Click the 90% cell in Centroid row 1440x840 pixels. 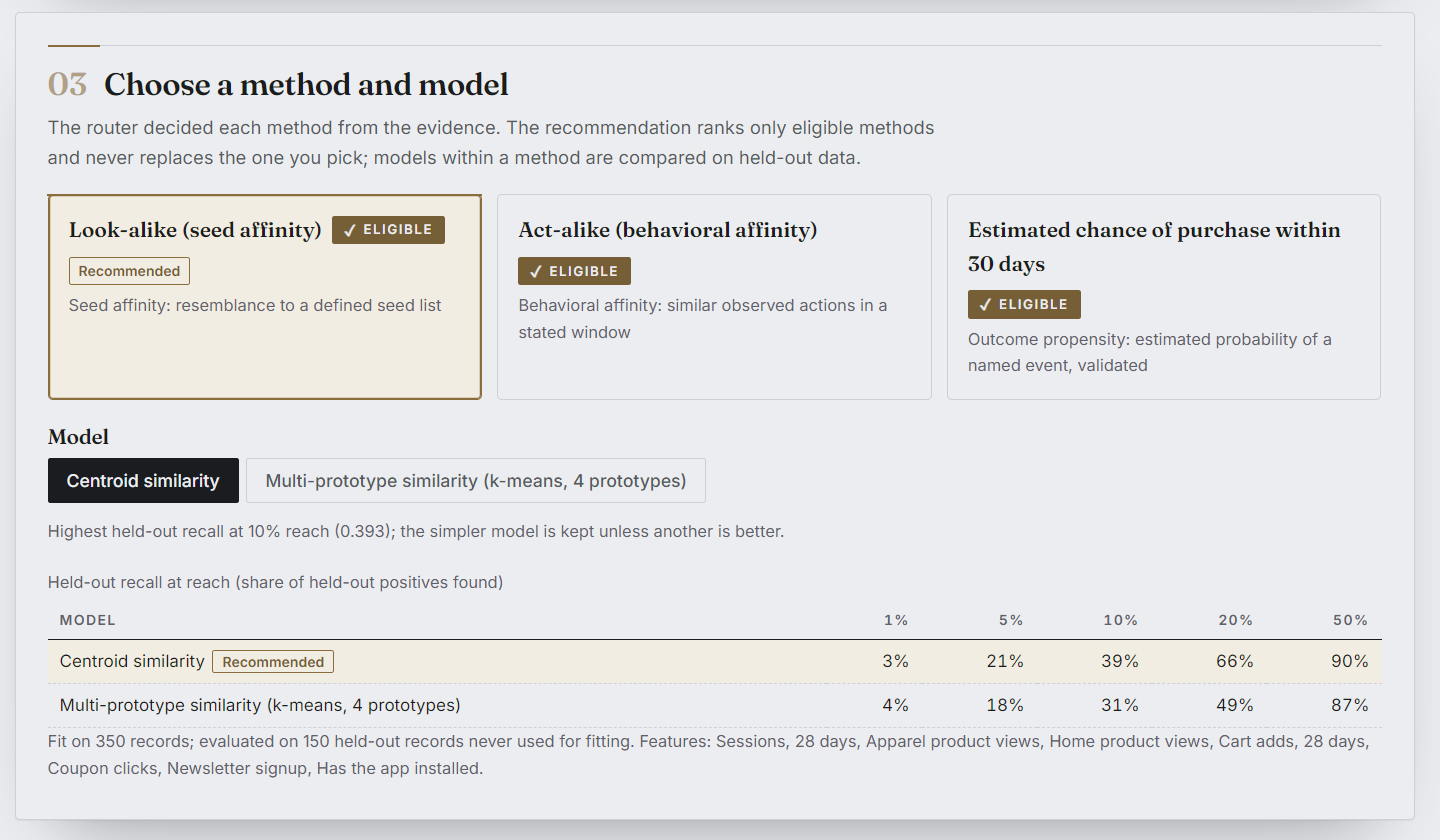(x=1350, y=661)
